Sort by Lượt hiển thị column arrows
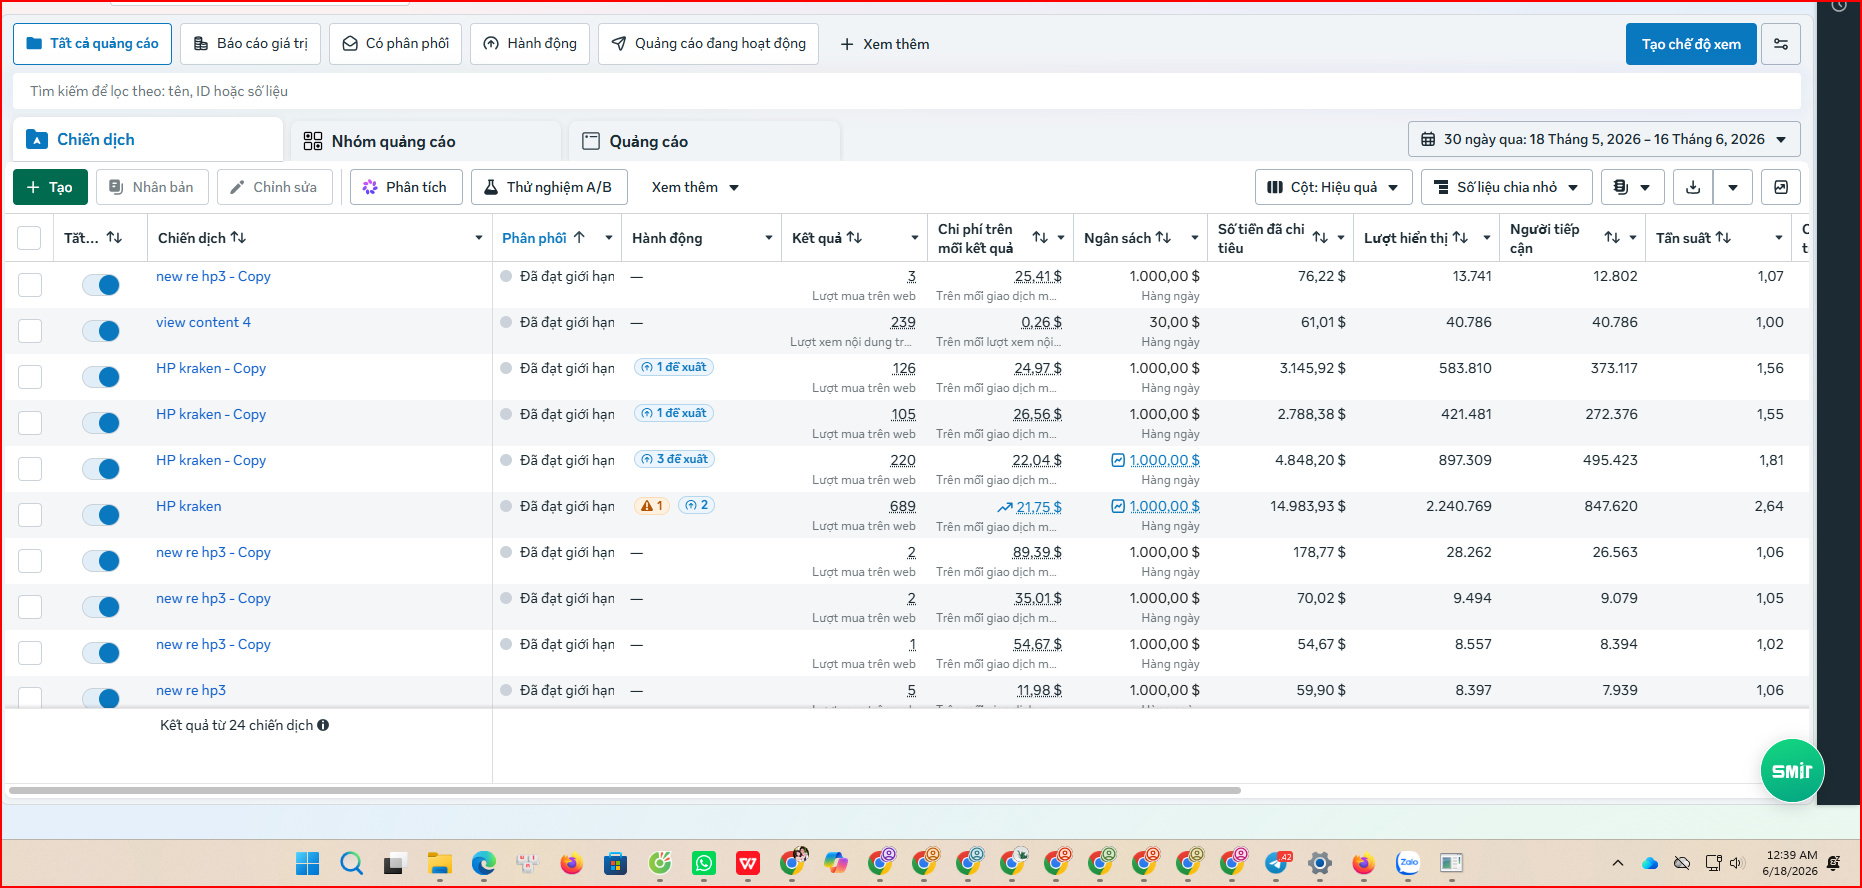Image resolution: width=1862 pixels, height=888 pixels. pyautogui.click(x=1460, y=238)
